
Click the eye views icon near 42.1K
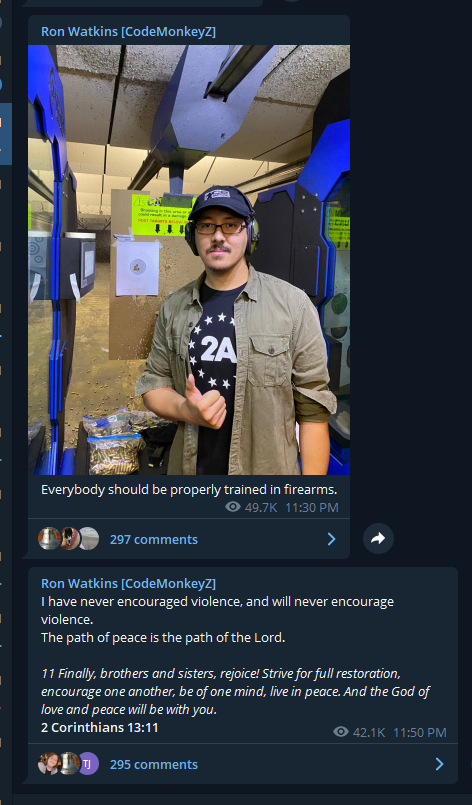(x=341, y=732)
